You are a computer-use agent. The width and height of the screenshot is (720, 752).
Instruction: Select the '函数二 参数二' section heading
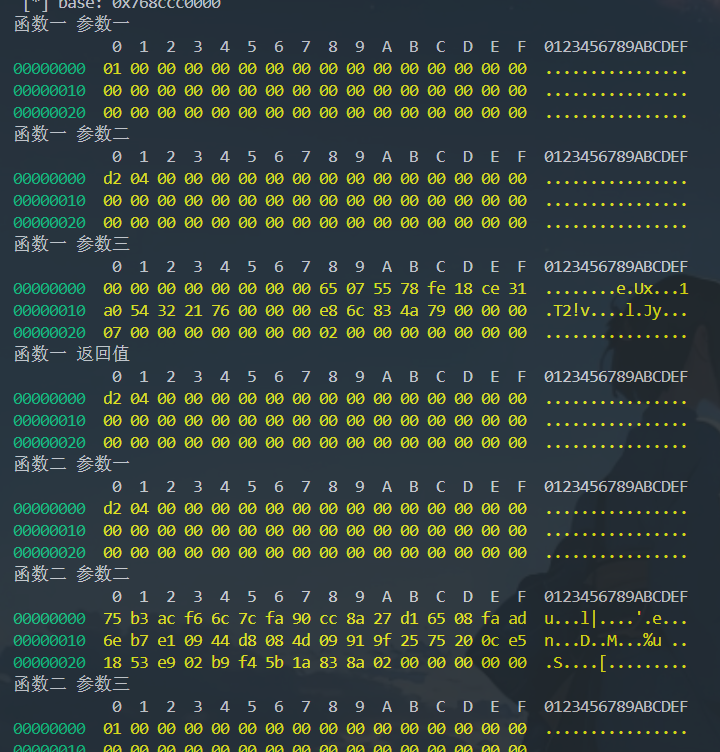(72, 574)
